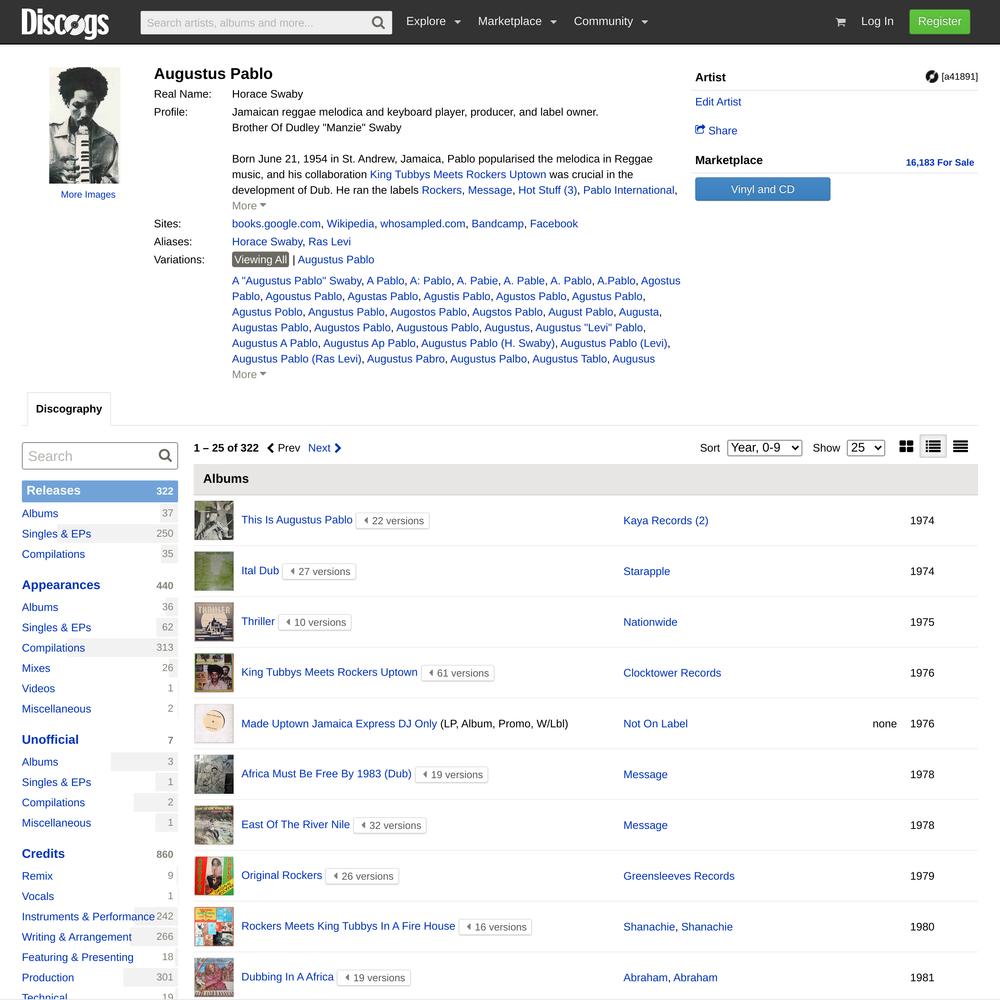The width and height of the screenshot is (1000, 1000).
Task: Click Vinyl and CD marketplace button
Action: coord(763,189)
